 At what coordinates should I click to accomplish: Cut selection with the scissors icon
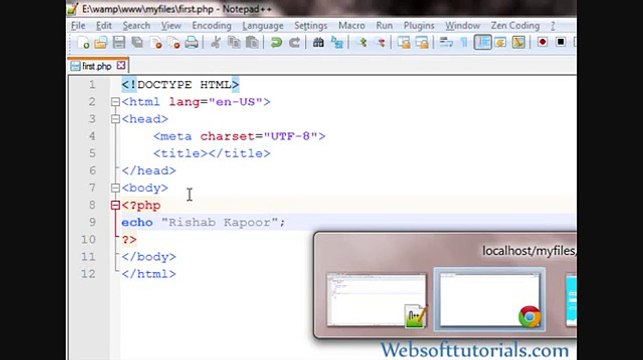pyautogui.click(x=215, y=42)
